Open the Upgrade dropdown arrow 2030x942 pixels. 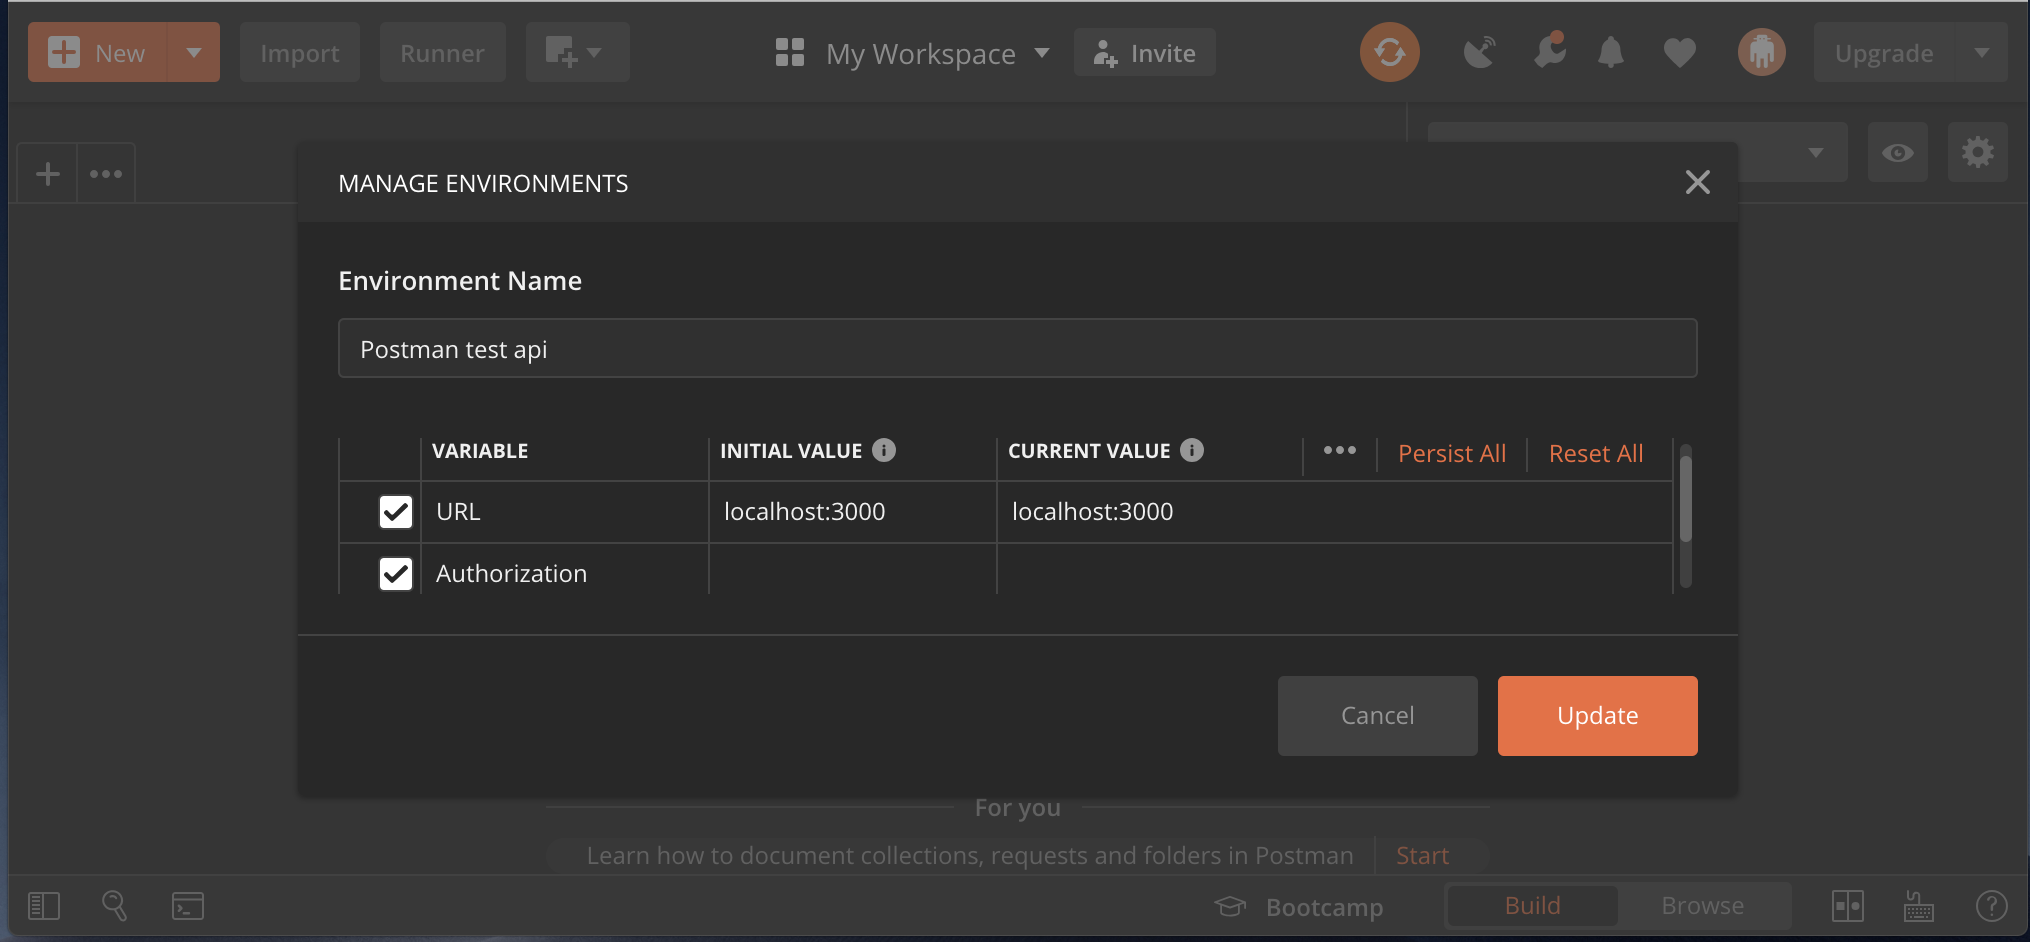coord(1982,53)
